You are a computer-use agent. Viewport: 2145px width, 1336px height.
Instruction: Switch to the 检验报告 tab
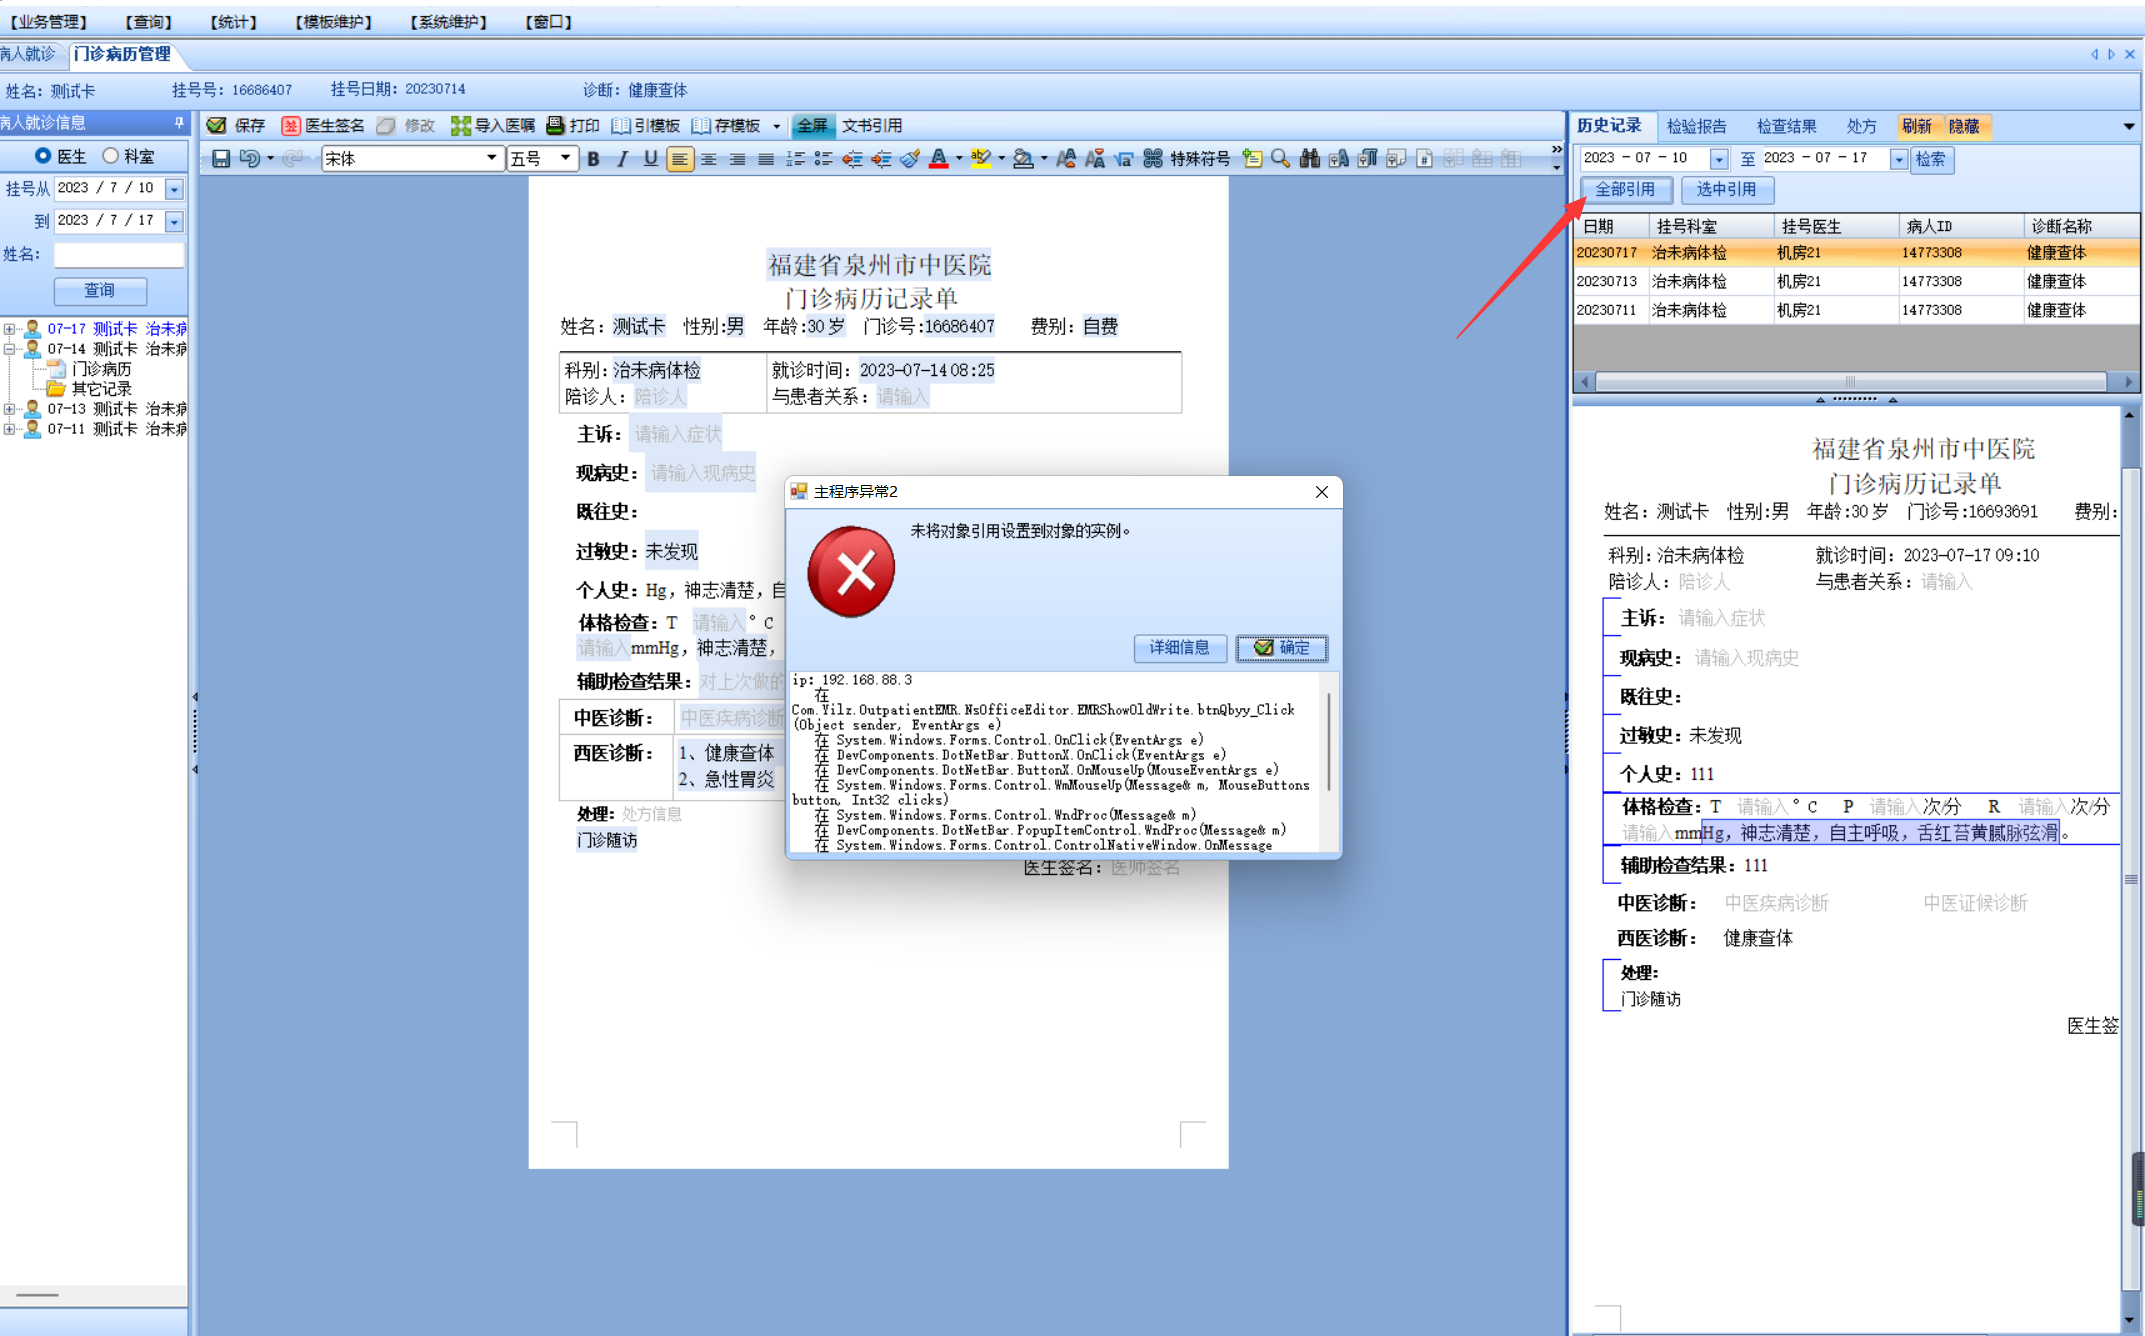pyautogui.click(x=1696, y=126)
